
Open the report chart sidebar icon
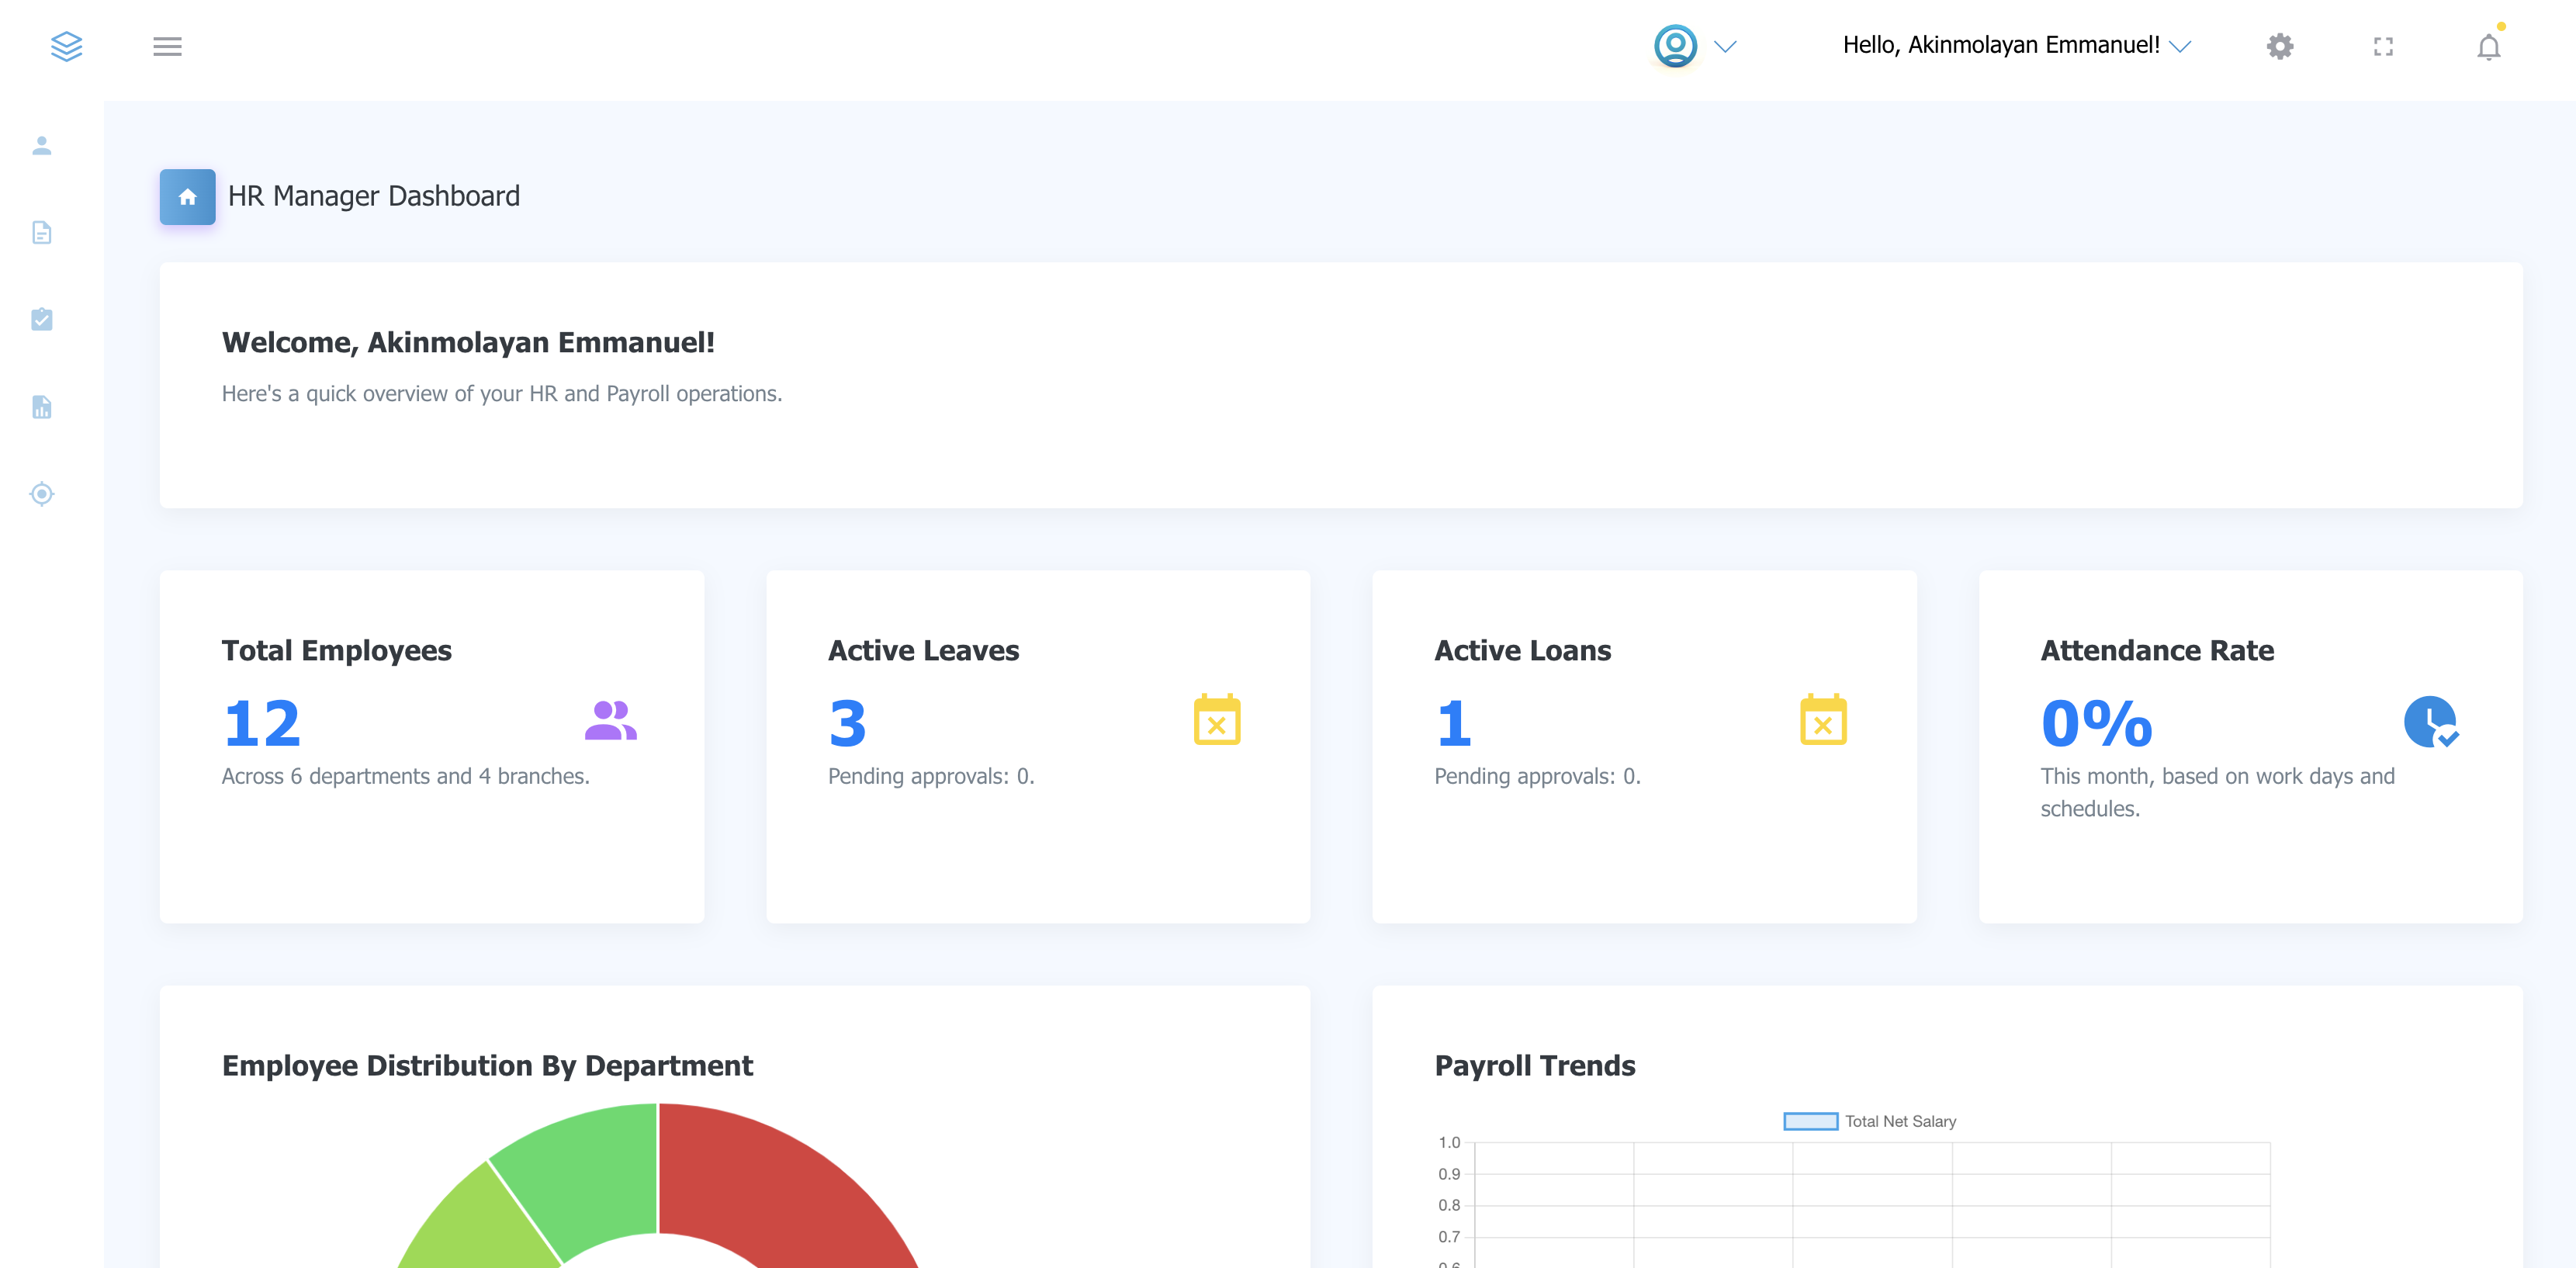pyautogui.click(x=42, y=407)
